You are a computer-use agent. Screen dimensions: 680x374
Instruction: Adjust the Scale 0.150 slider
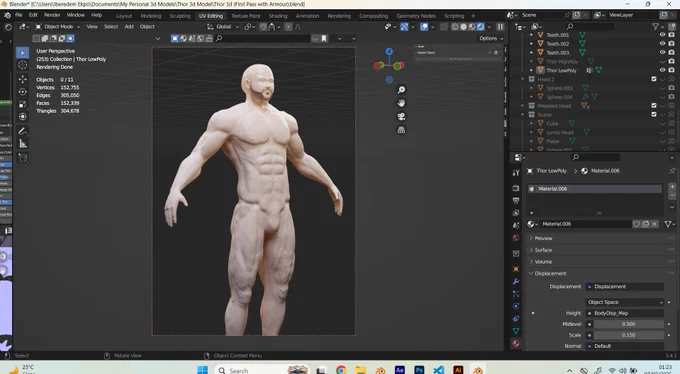(628, 335)
